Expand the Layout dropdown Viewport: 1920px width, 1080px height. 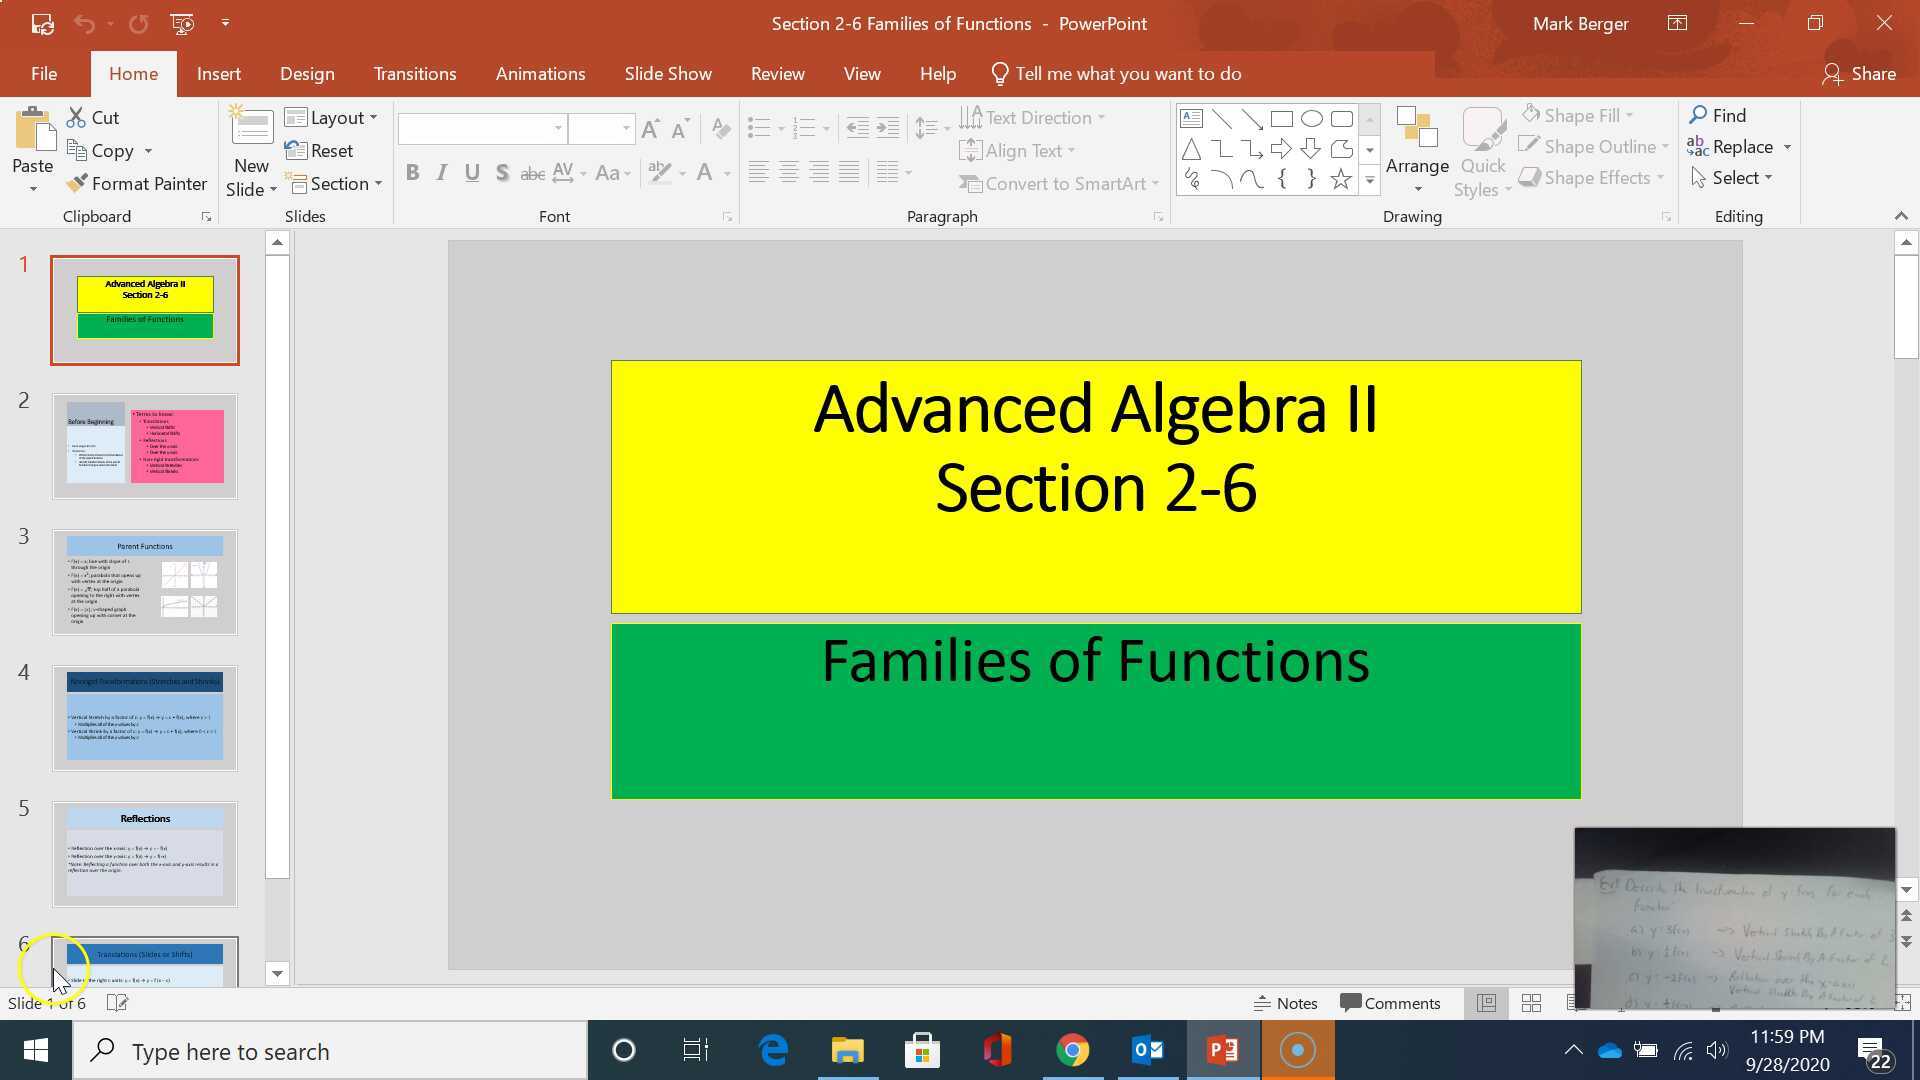click(x=331, y=118)
